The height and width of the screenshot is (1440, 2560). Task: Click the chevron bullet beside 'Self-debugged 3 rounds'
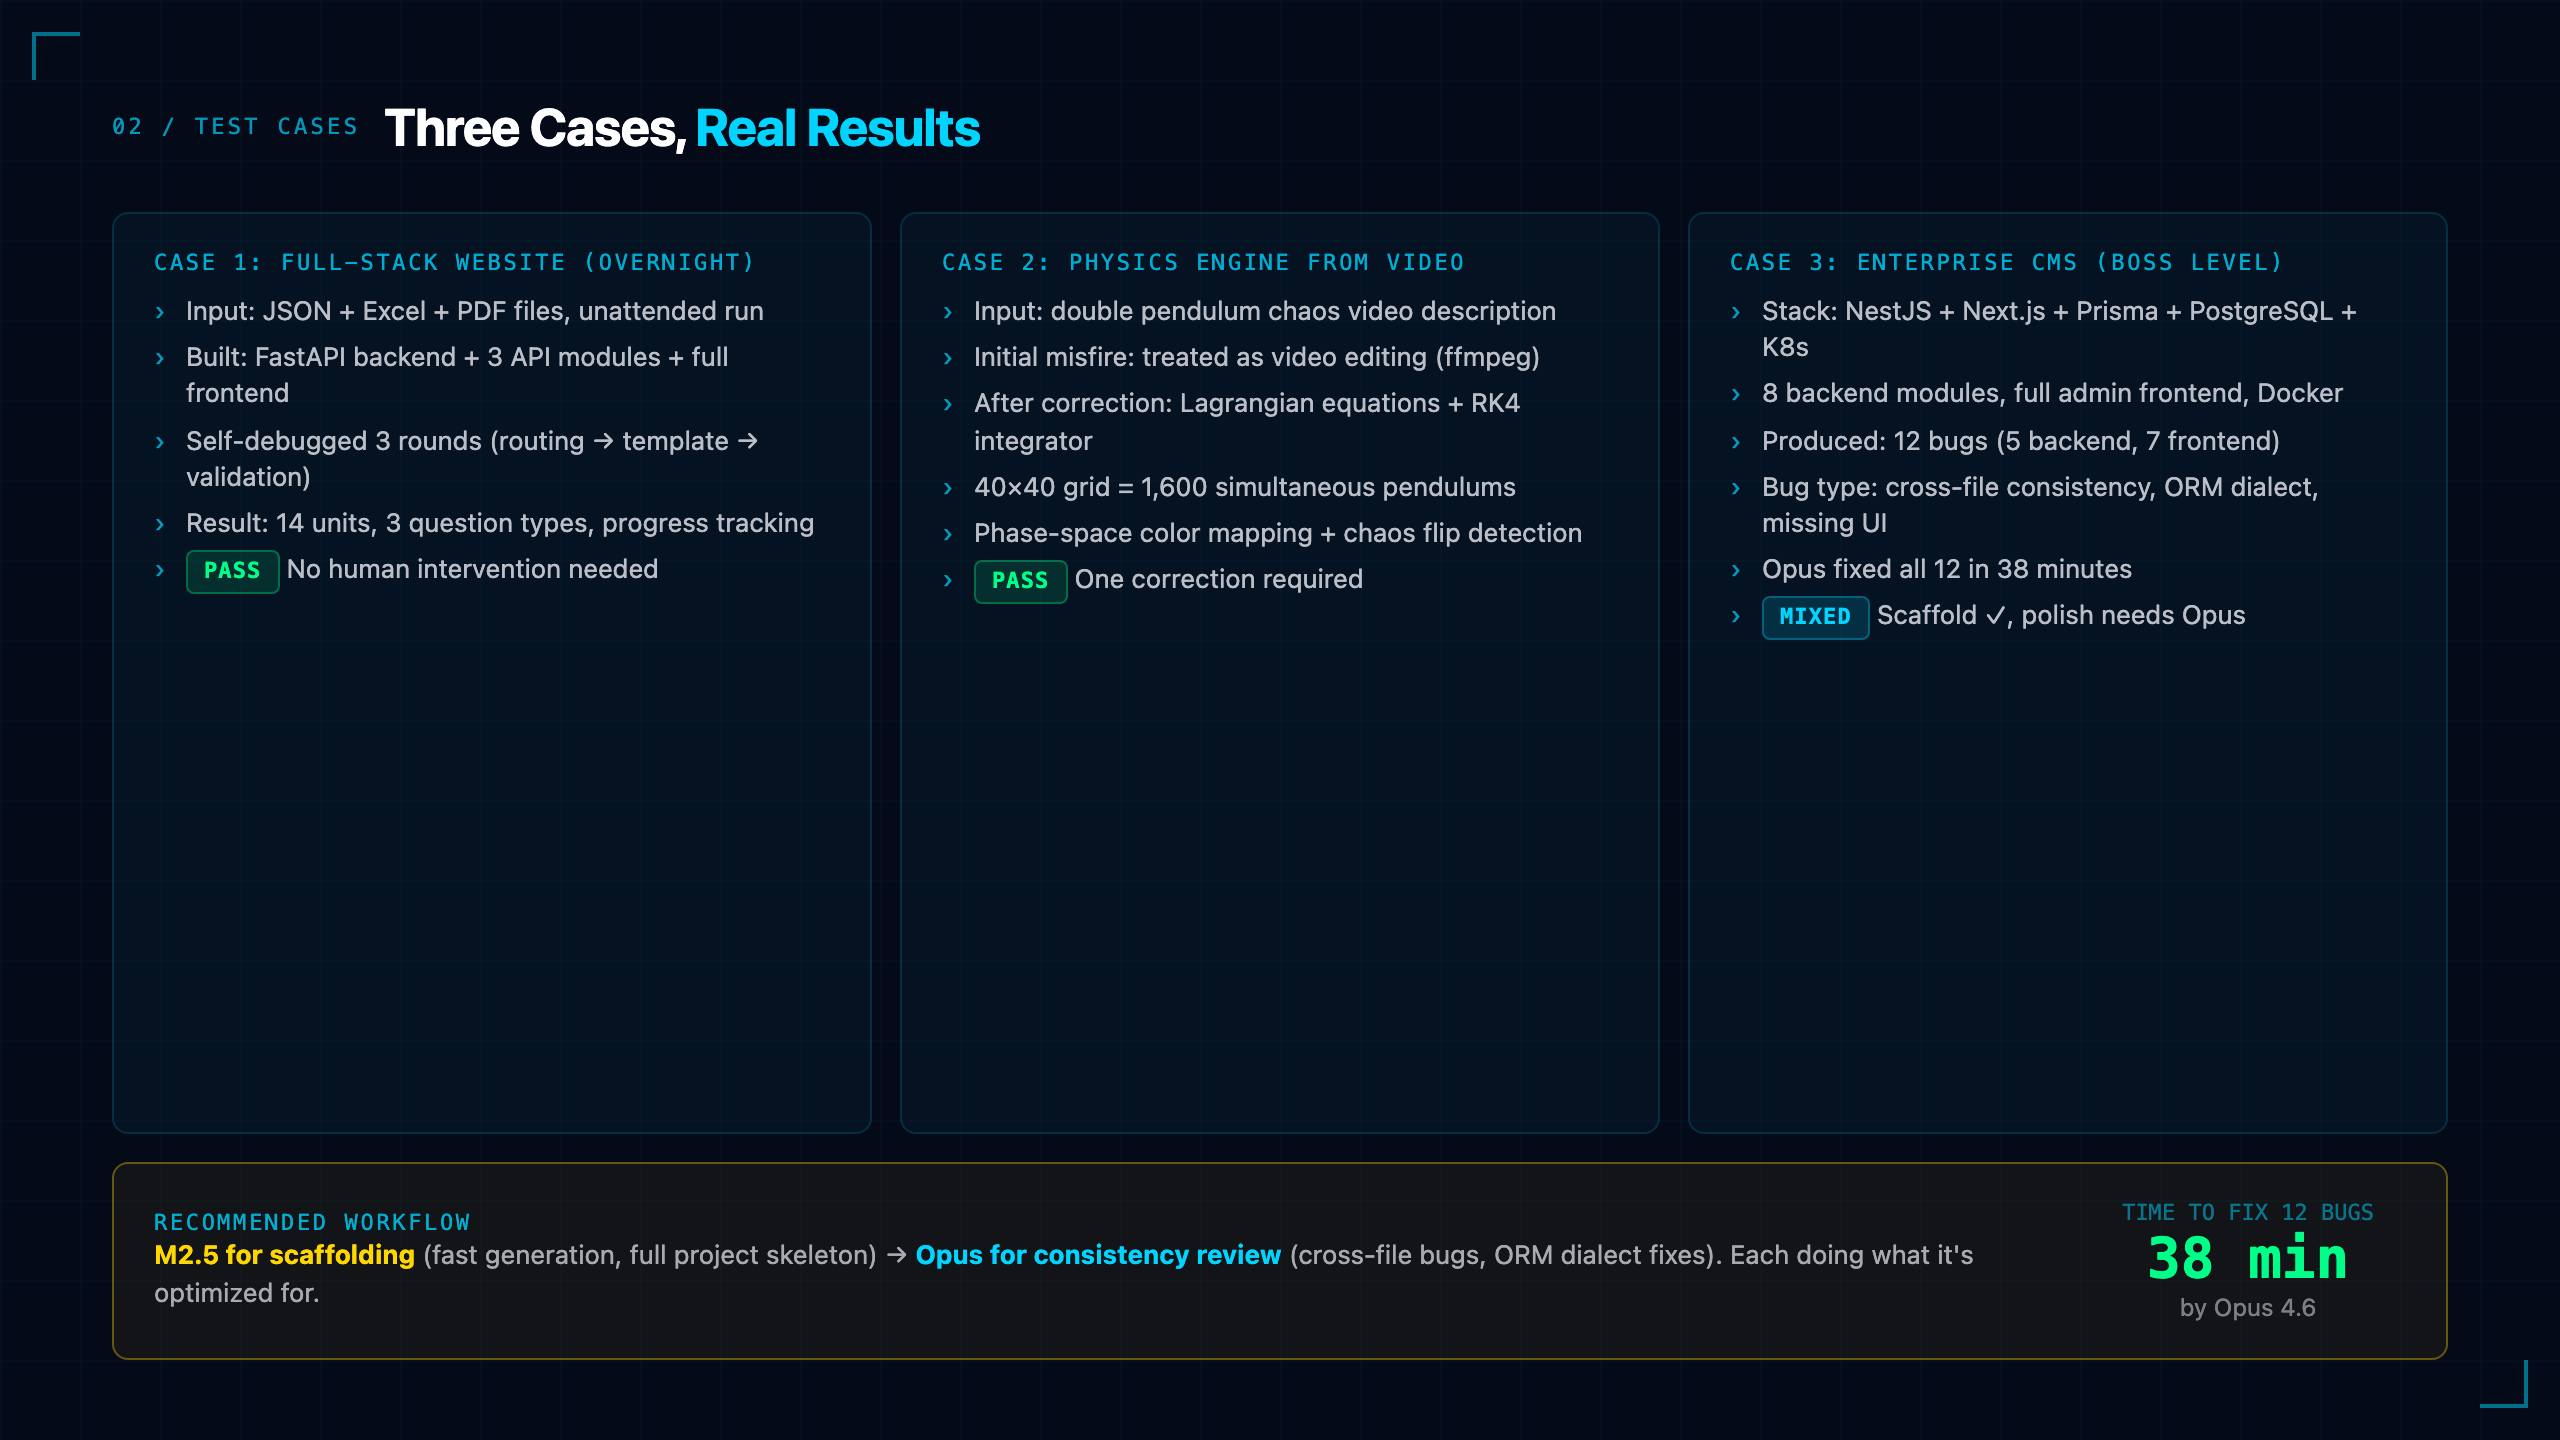(x=160, y=442)
